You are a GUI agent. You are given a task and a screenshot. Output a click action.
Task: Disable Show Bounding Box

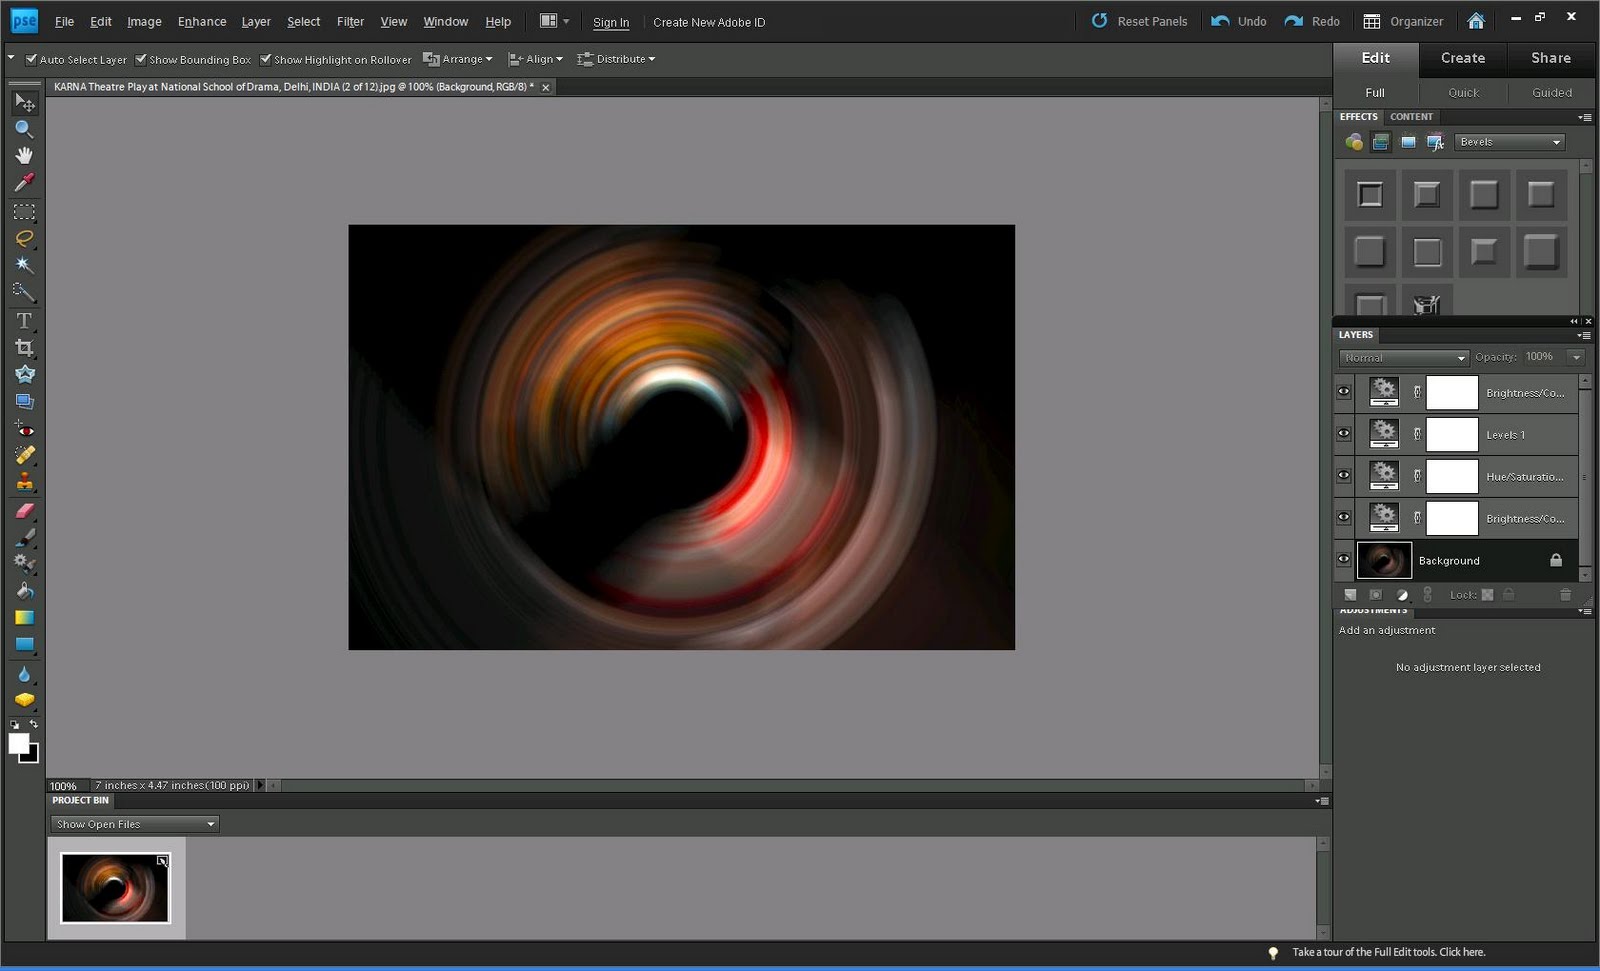tap(140, 59)
